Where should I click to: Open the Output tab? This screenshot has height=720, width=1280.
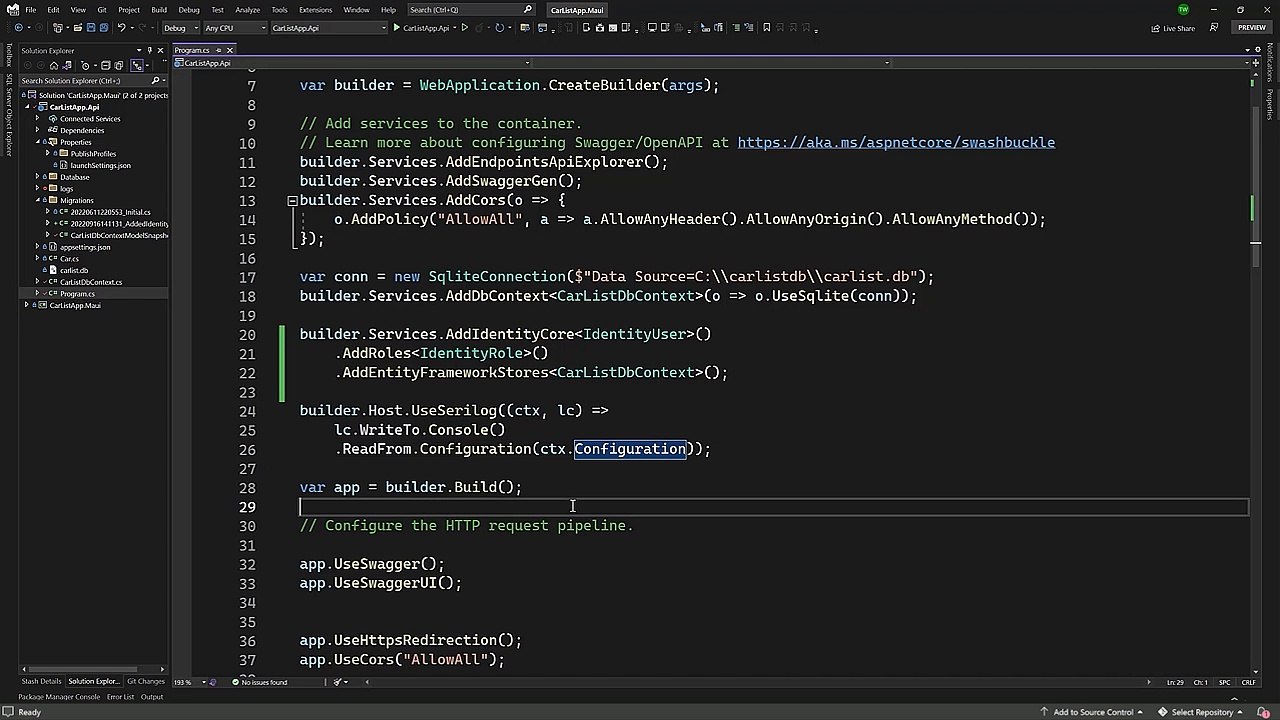(152, 697)
